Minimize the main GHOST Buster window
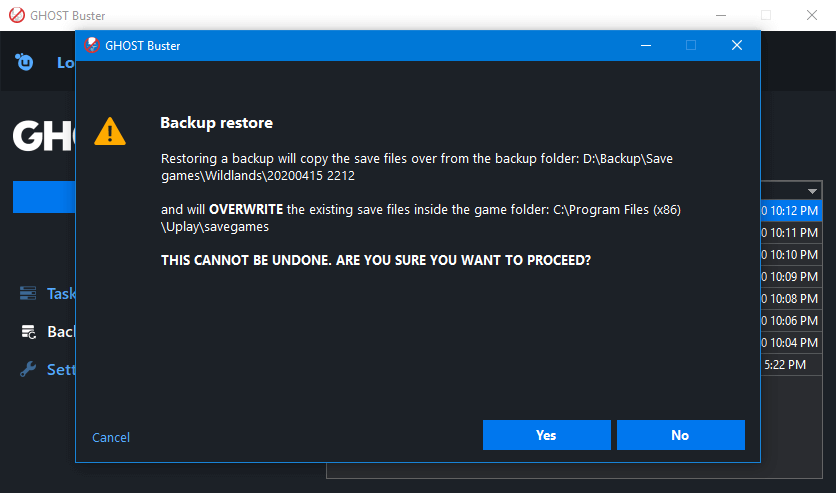The image size is (836, 493). coord(721,15)
